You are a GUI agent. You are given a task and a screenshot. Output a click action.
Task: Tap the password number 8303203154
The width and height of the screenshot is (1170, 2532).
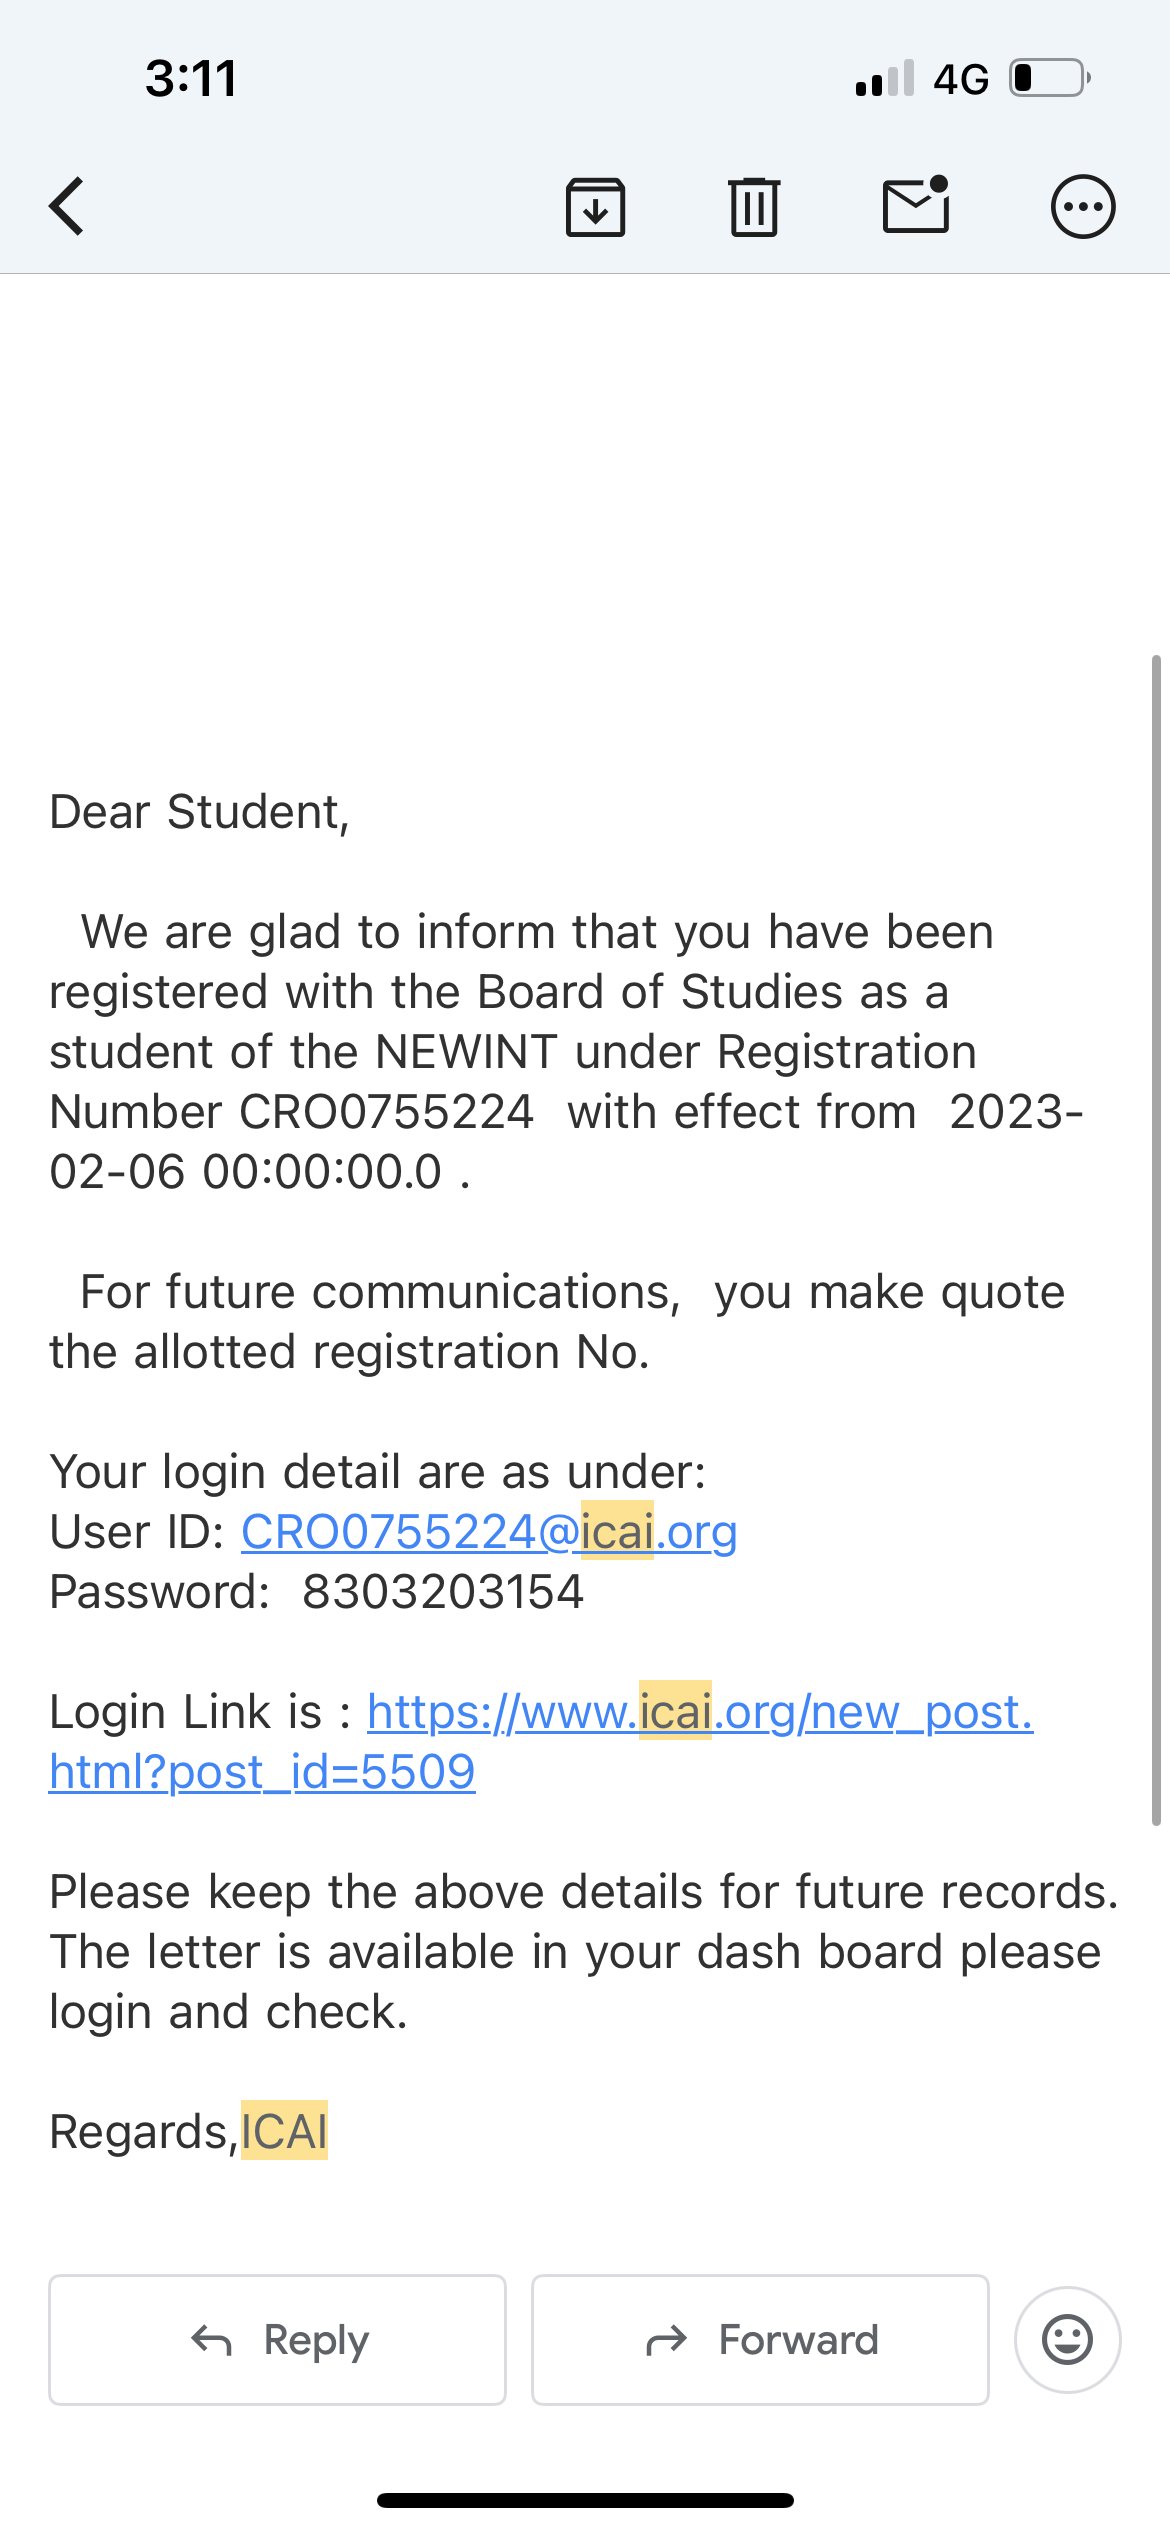click(x=443, y=1592)
